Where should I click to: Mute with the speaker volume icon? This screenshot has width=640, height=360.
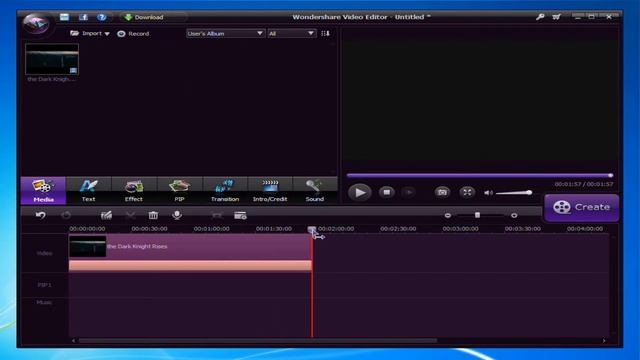pyautogui.click(x=488, y=193)
